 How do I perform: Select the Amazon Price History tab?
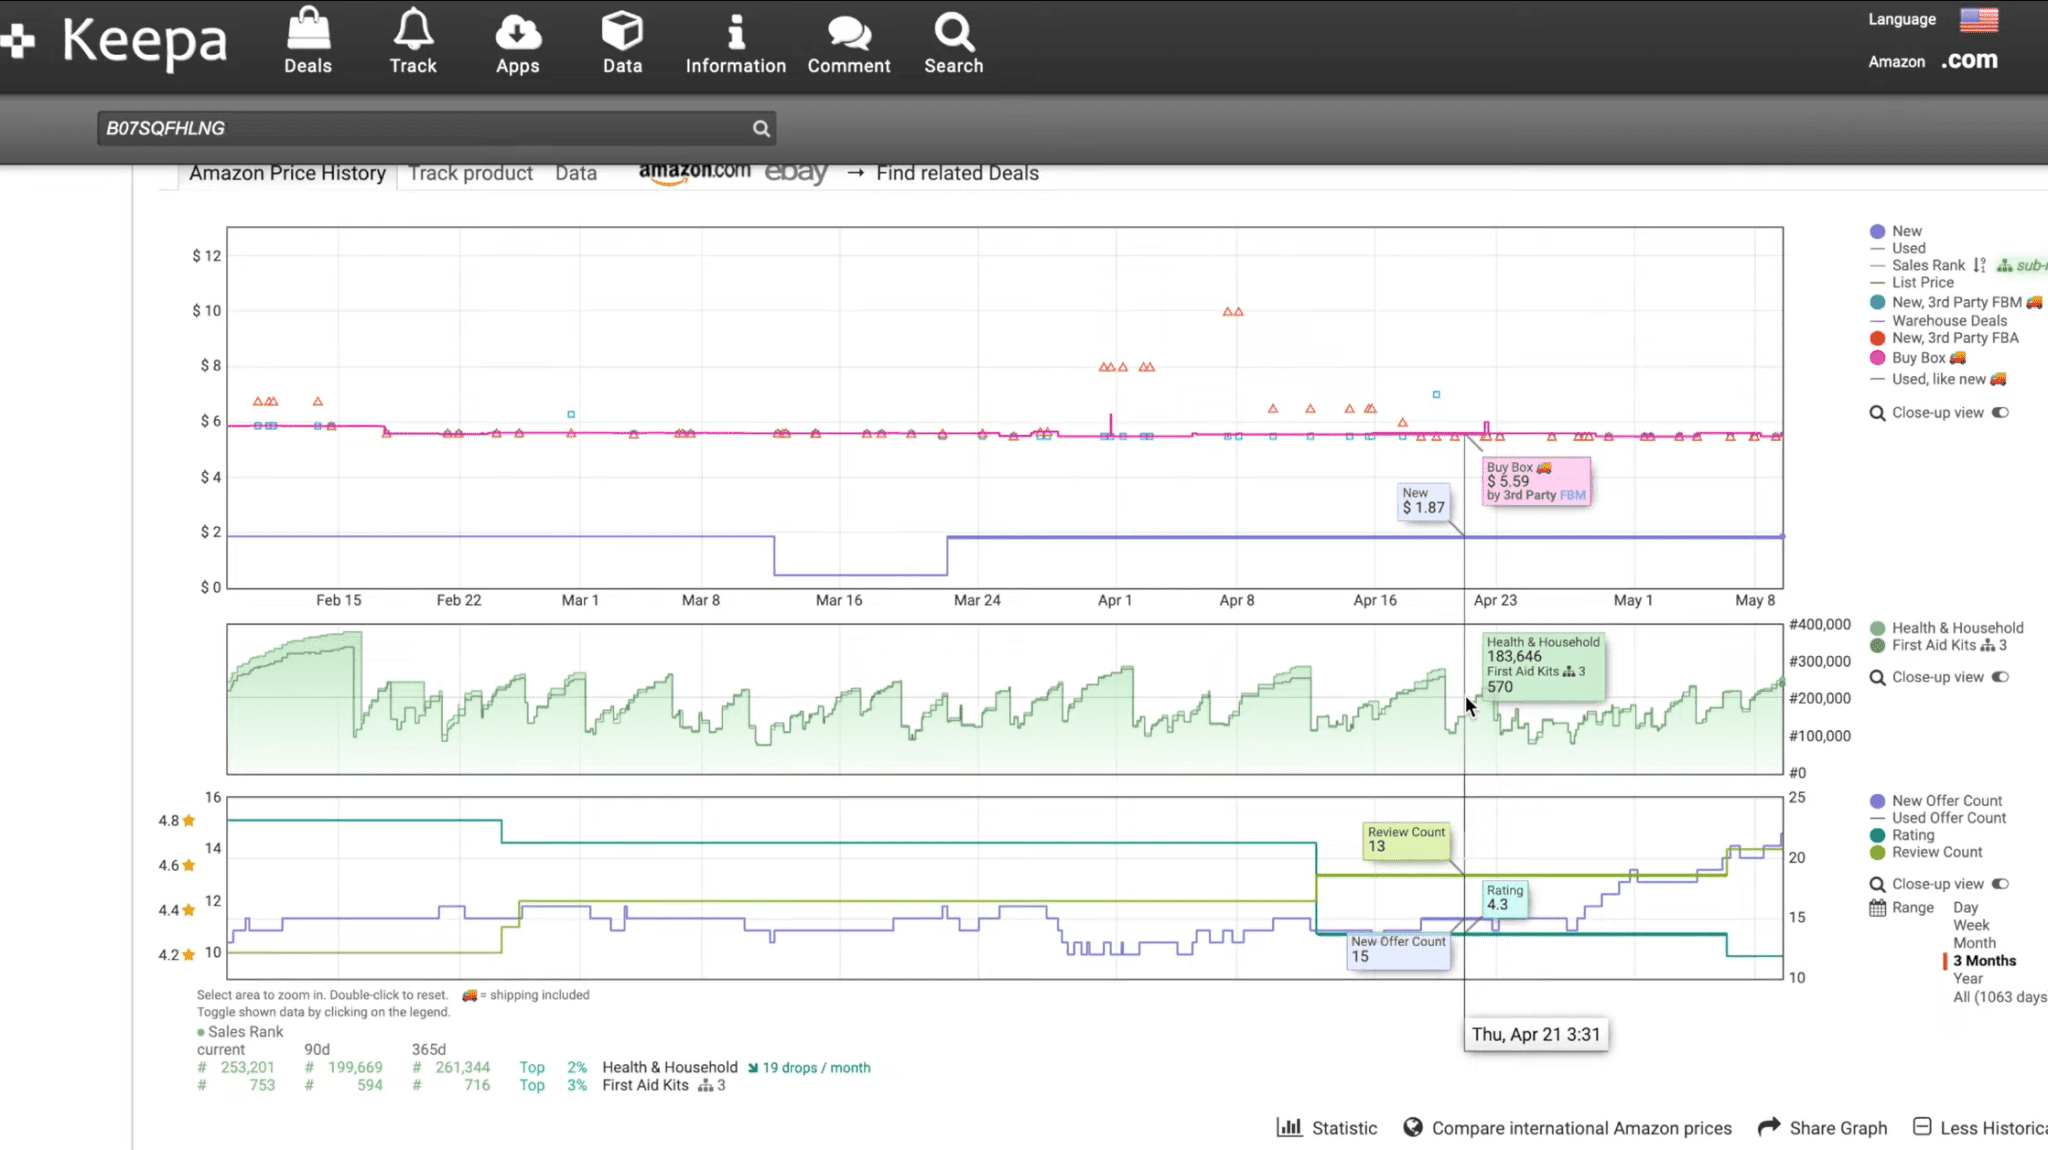(x=287, y=172)
